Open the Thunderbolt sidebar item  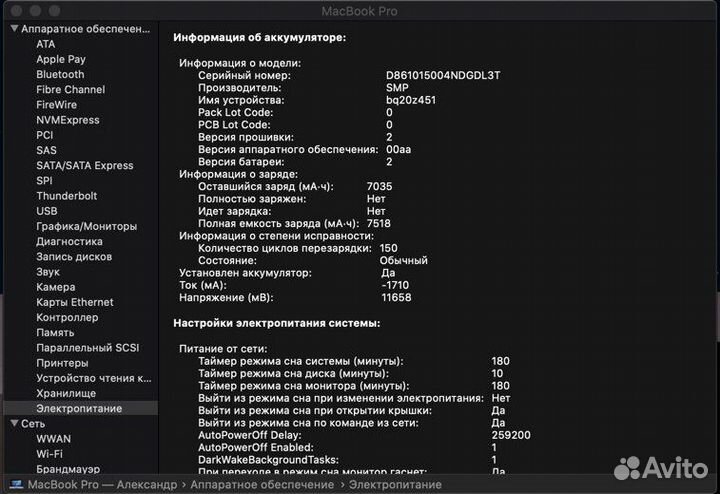pos(67,196)
